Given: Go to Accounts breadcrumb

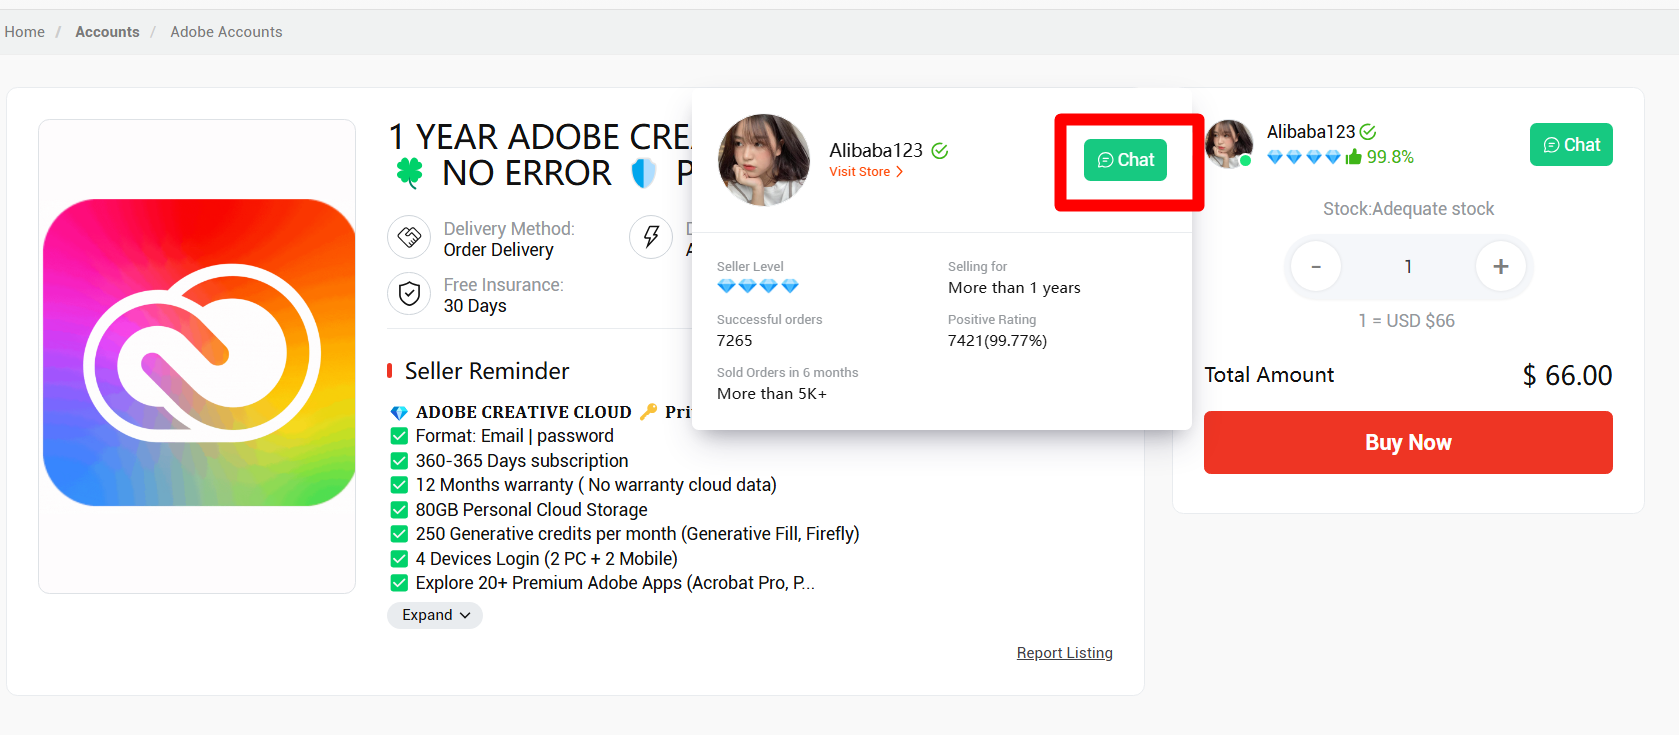Looking at the screenshot, I should coord(107,32).
